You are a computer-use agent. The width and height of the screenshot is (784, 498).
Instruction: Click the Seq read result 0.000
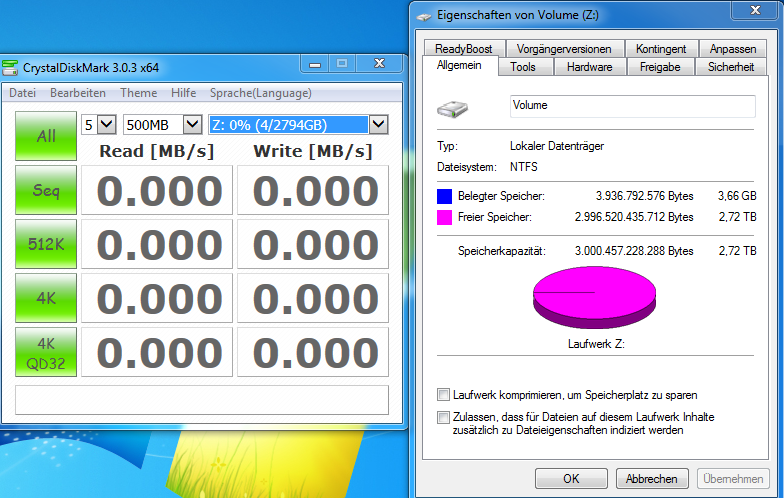(x=157, y=190)
